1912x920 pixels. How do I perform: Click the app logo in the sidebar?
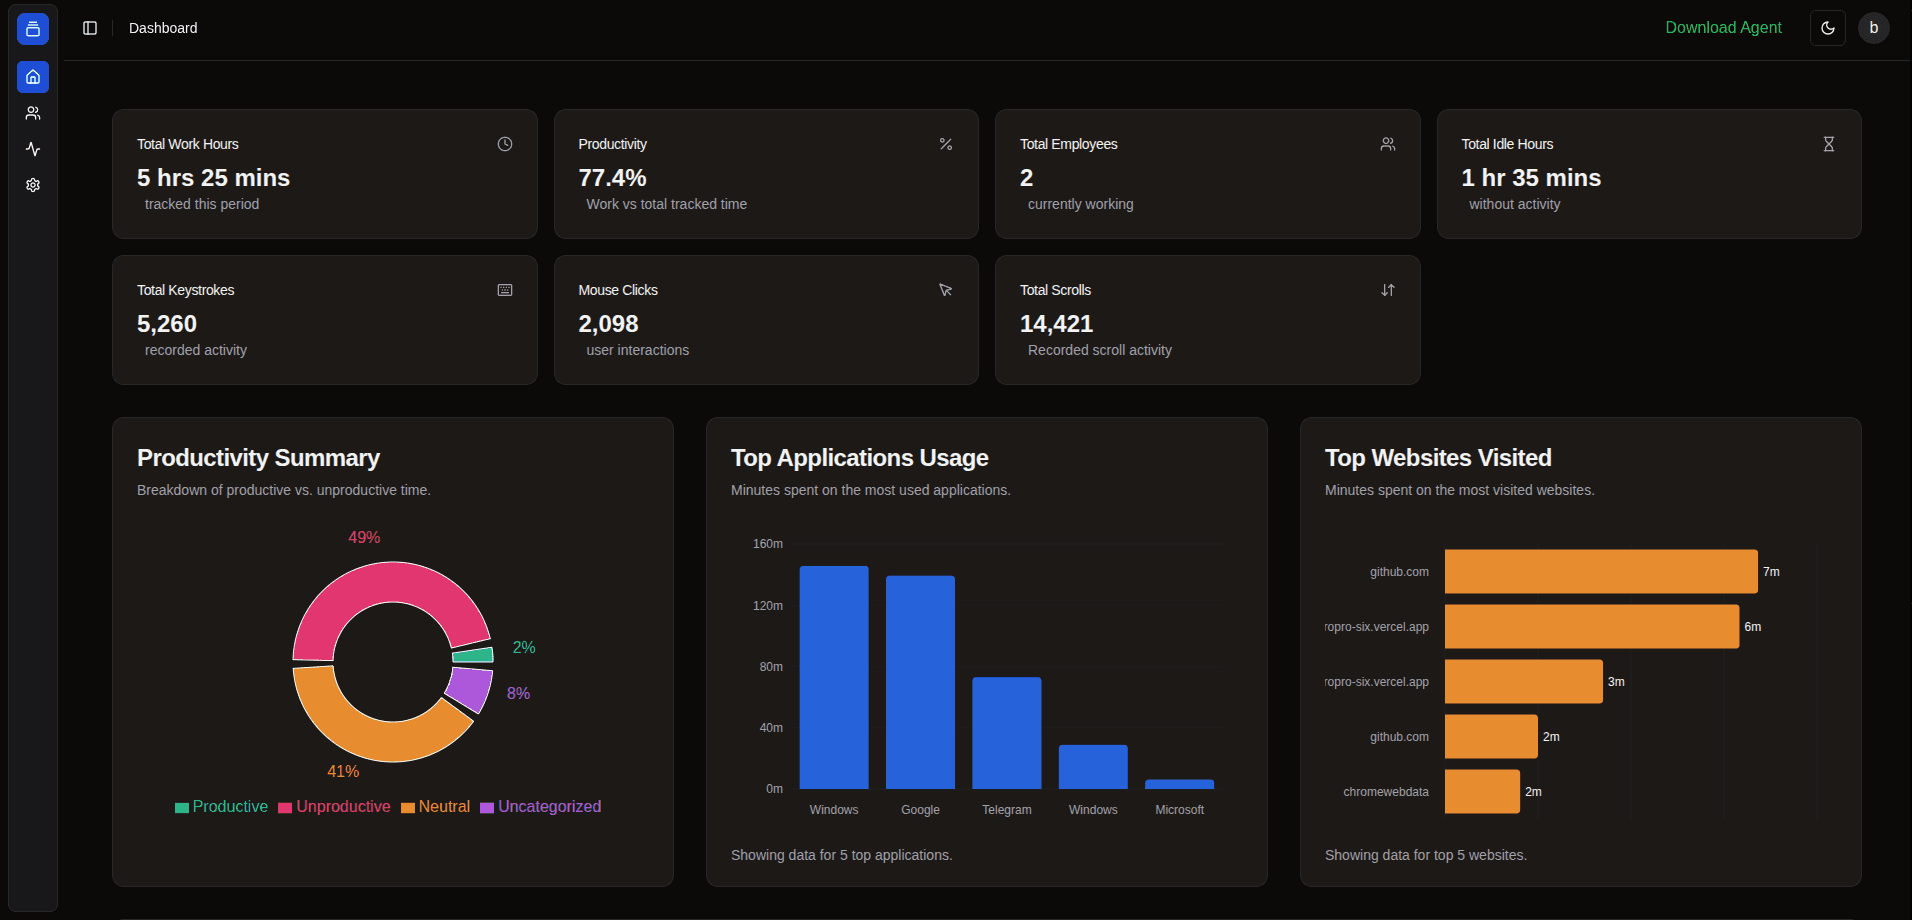click(x=33, y=29)
